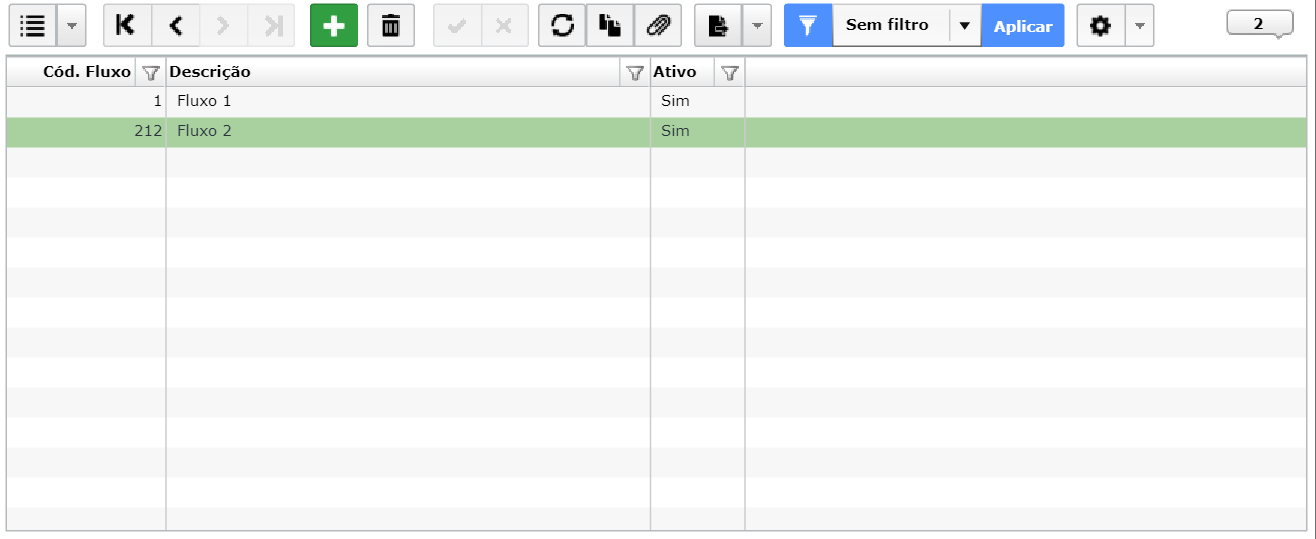
Task: Expand the export options dropdown
Action: (x=757, y=26)
